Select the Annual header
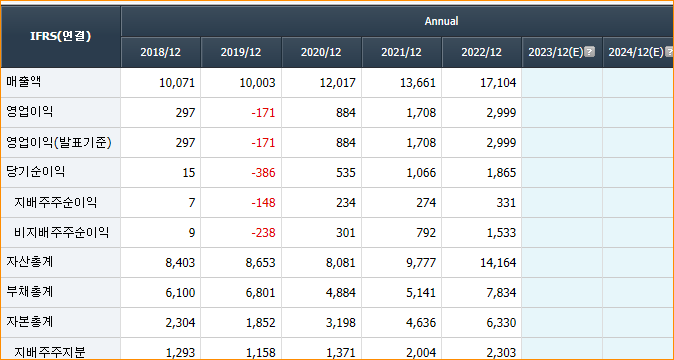Viewport: 674px width, 360px height. coord(441,21)
